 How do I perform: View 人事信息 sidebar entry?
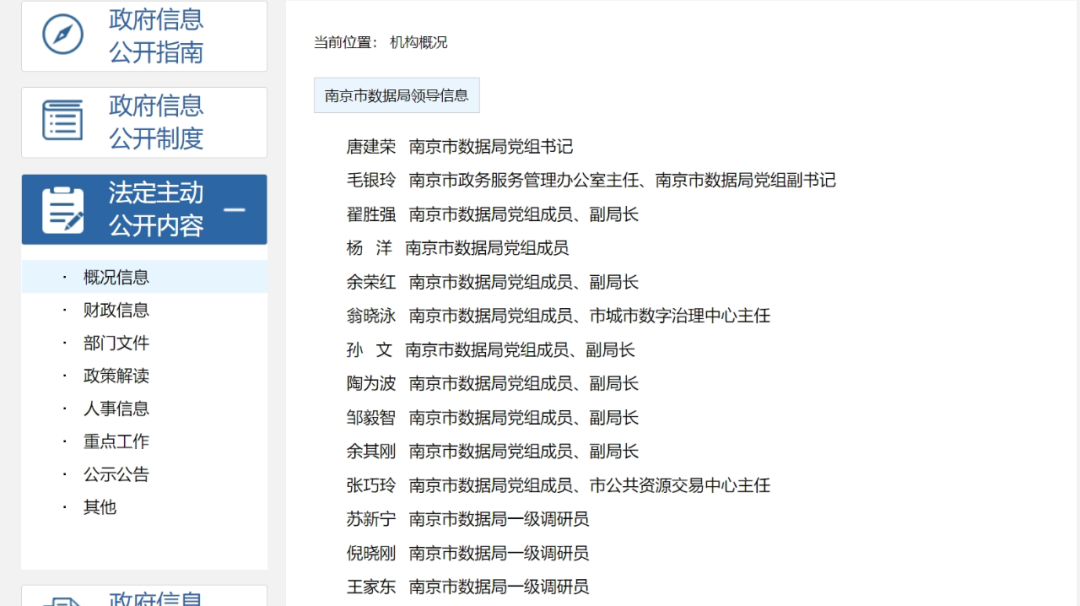point(116,408)
